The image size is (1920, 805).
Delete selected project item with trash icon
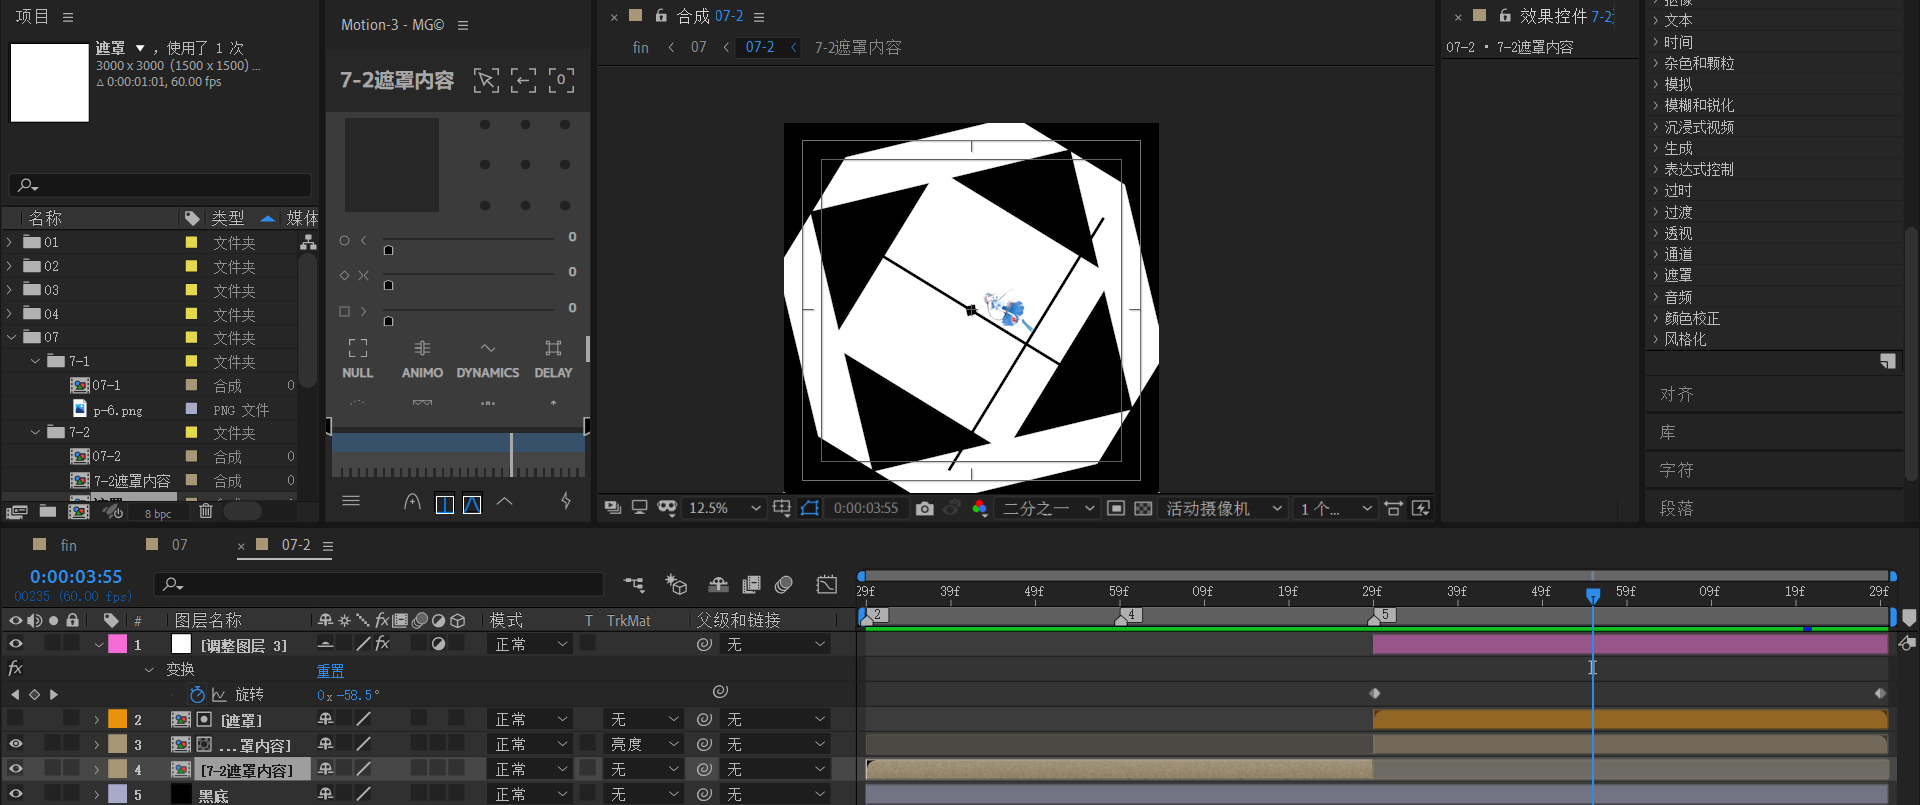pyautogui.click(x=206, y=512)
